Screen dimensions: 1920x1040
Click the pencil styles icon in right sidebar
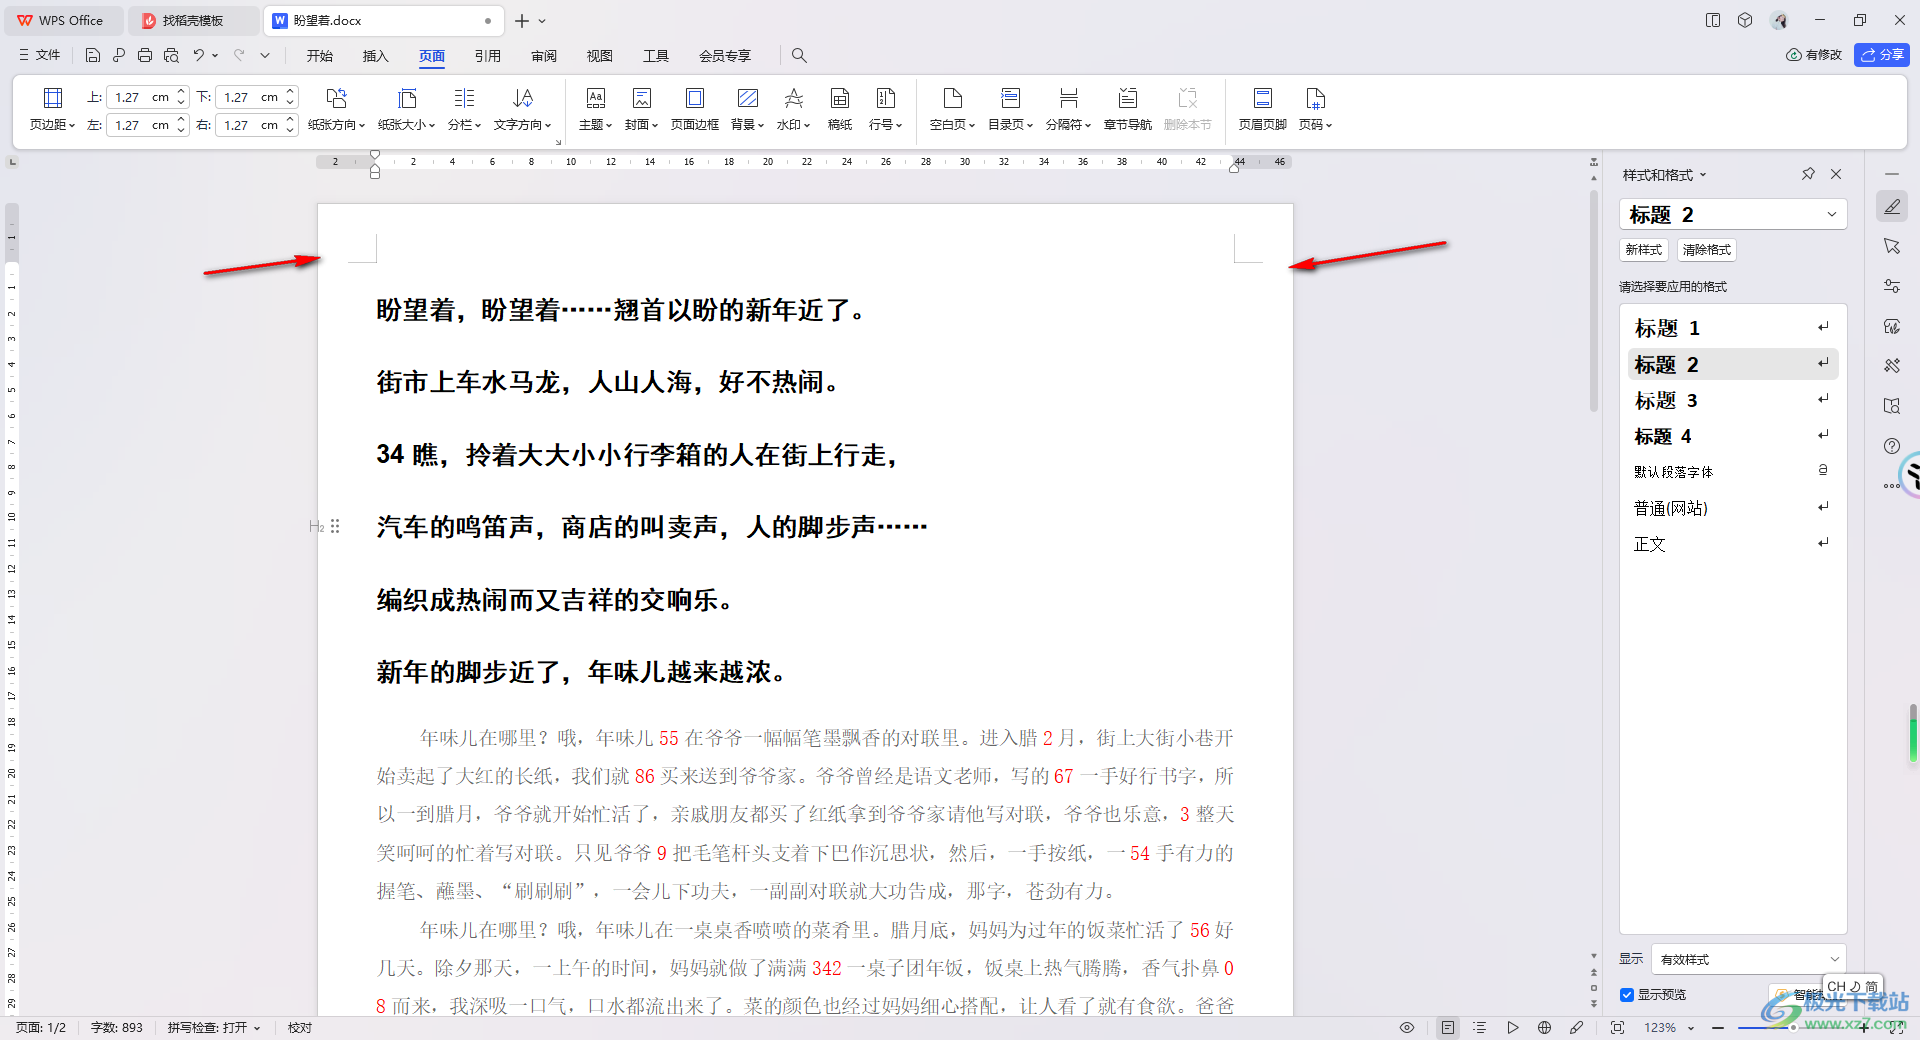[x=1892, y=206]
